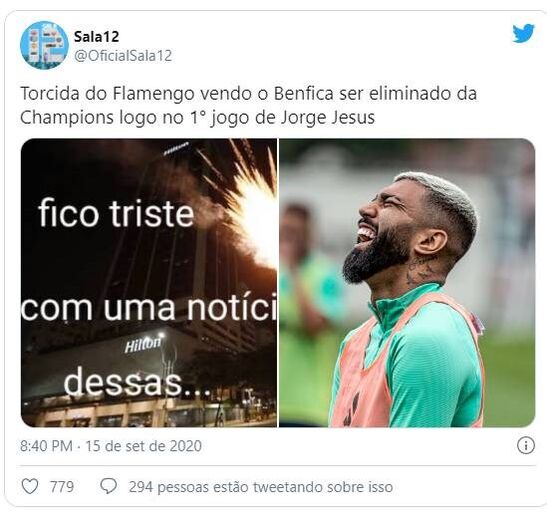Like the tweet with the heart icon
This screenshot has width=547, height=519.
point(30,486)
